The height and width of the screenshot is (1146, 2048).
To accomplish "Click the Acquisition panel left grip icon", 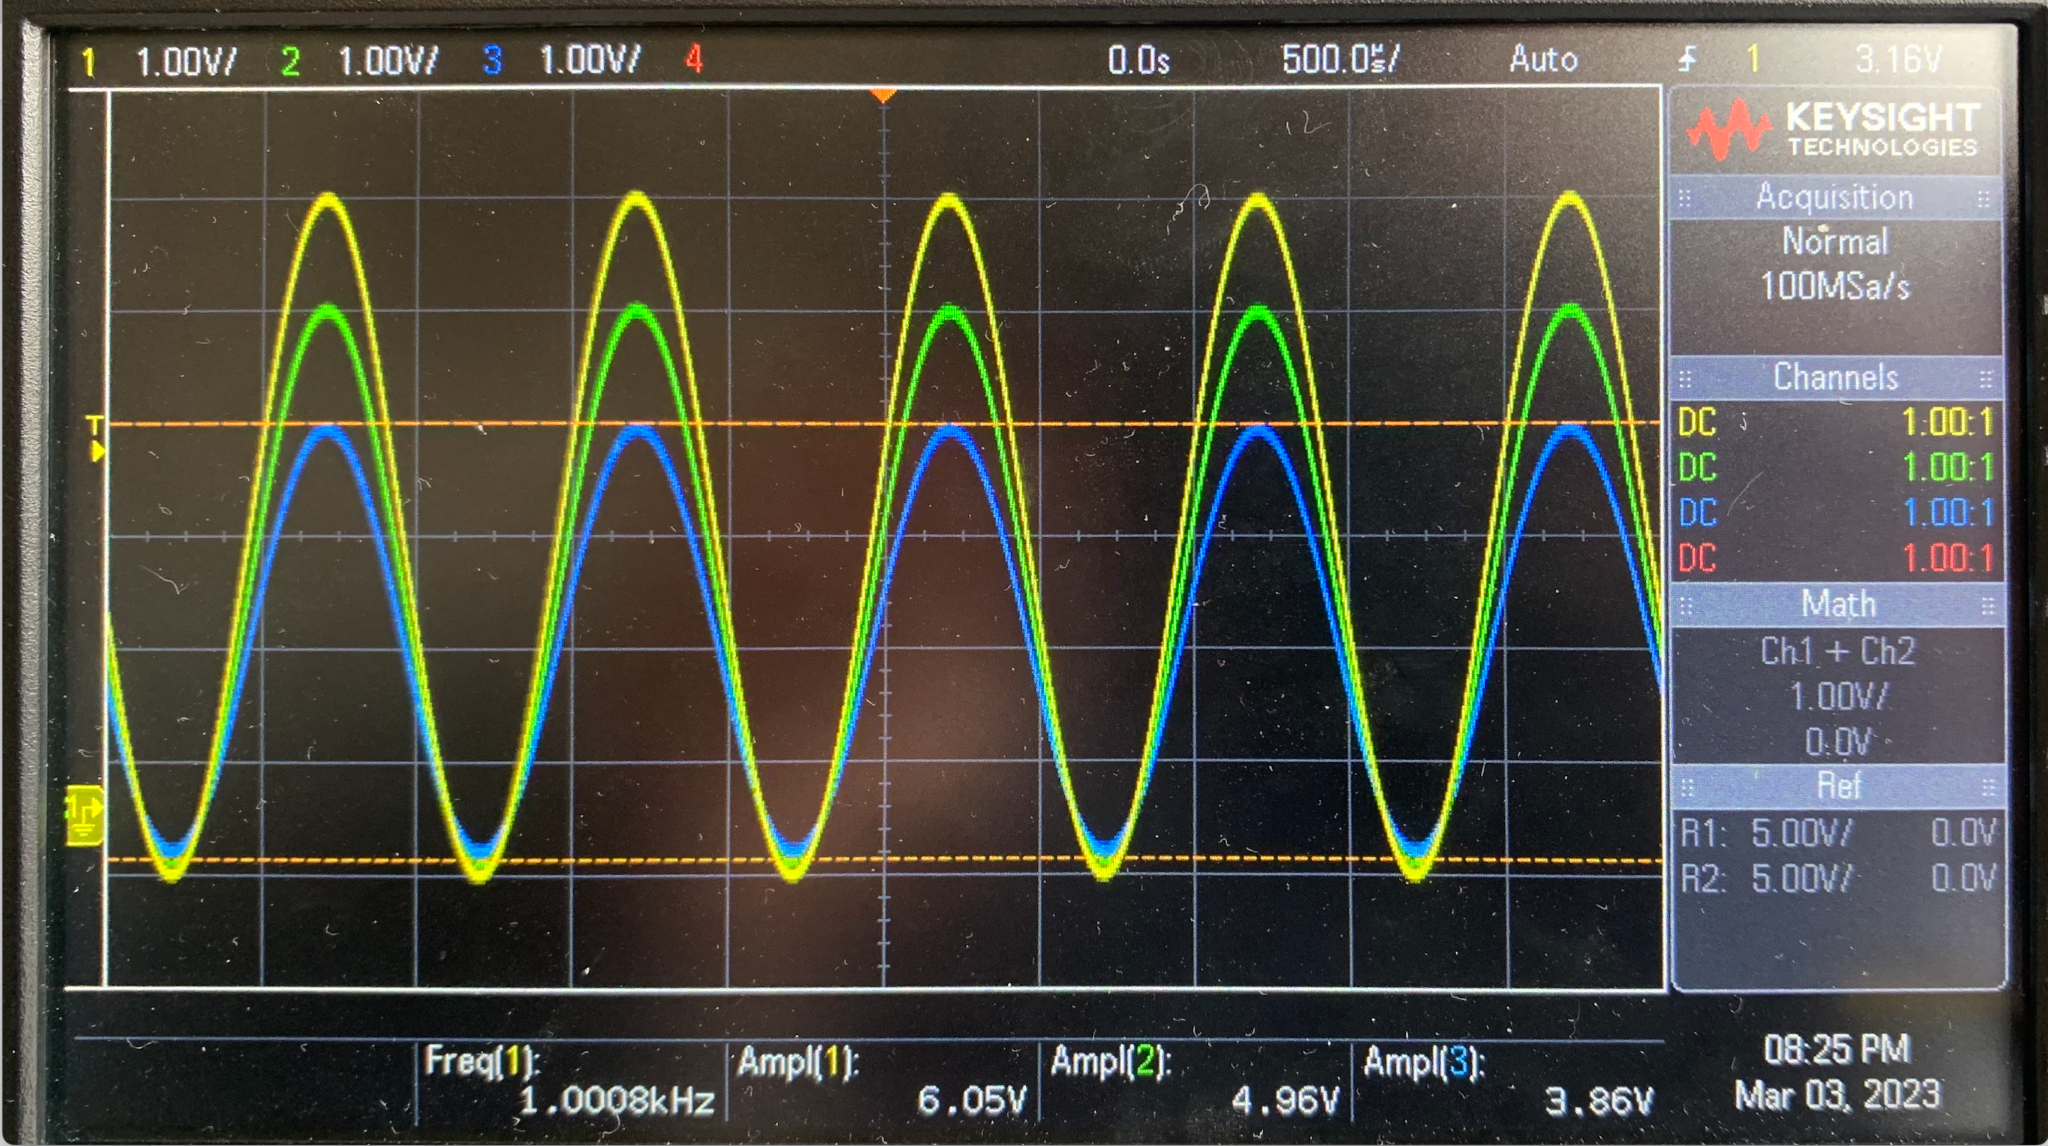I will click(1685, 199).
